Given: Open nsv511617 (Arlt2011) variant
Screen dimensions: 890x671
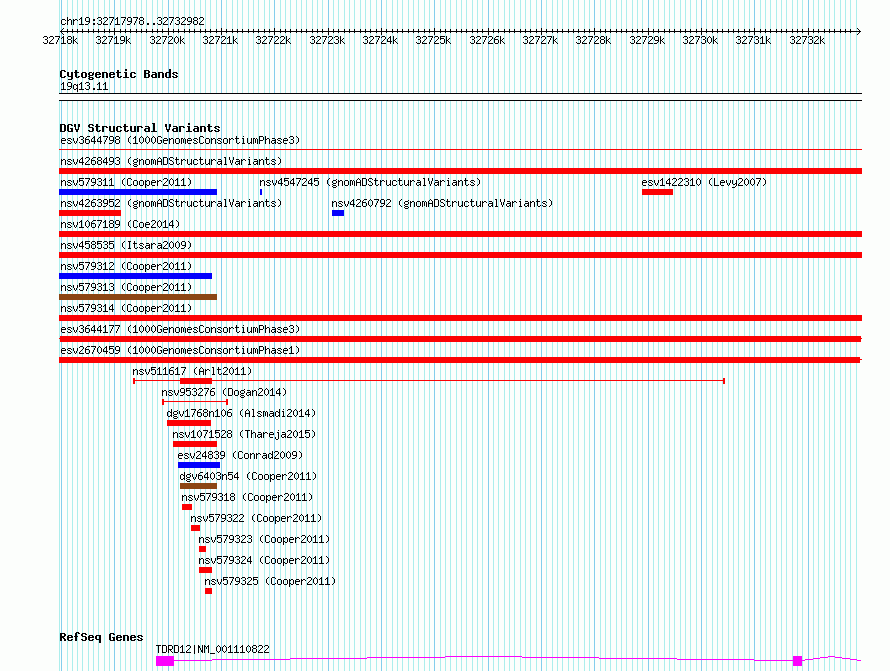Looking at the screenshot, I should click(192, 371).
